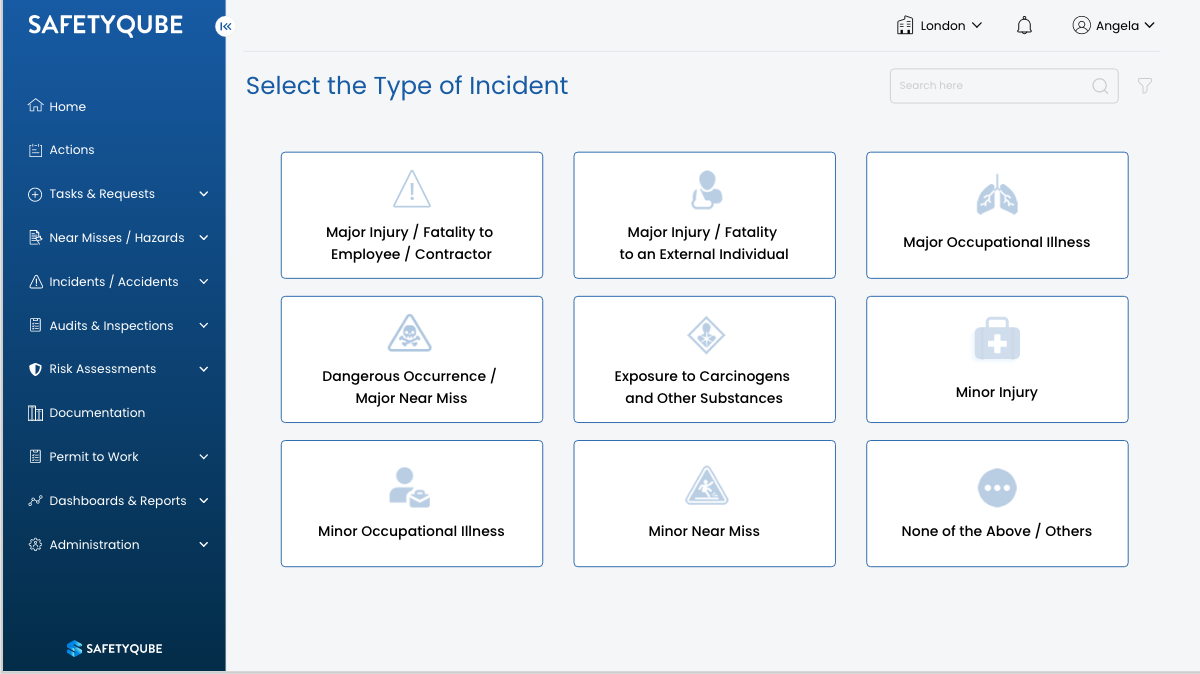The height and width of the screenshot is (674, 1200).
Task: Open notifications via the bell icon
Action: [x=1024, y=26]
